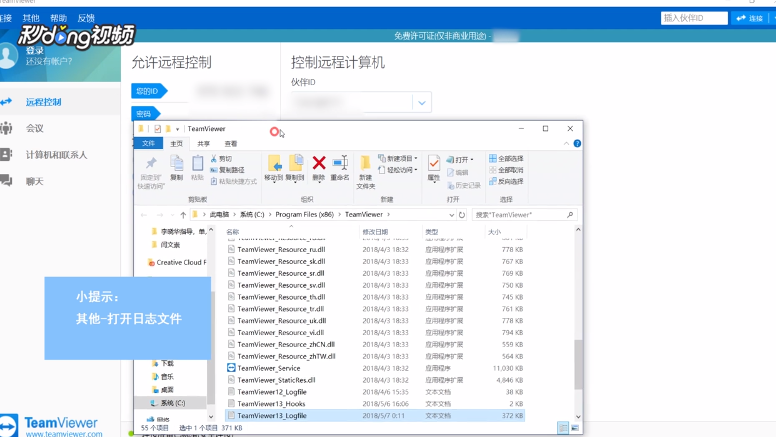776x437 pixels.
Task: Click the File (文件) ribbon tab
Action: (x=148, y=144)
